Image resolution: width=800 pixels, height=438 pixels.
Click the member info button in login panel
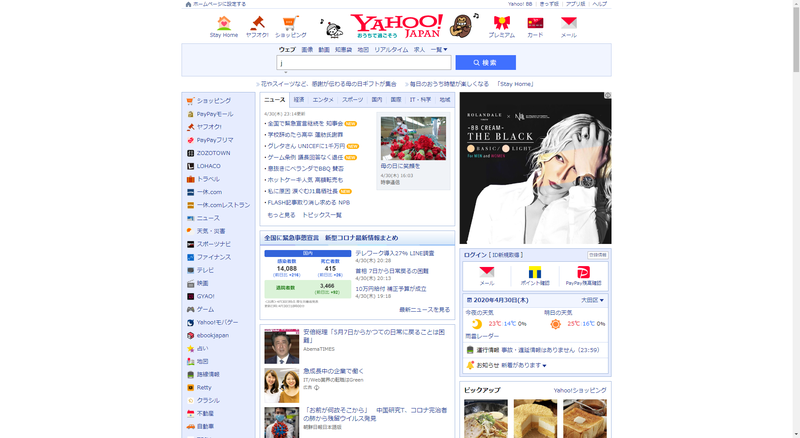point(597,255)
